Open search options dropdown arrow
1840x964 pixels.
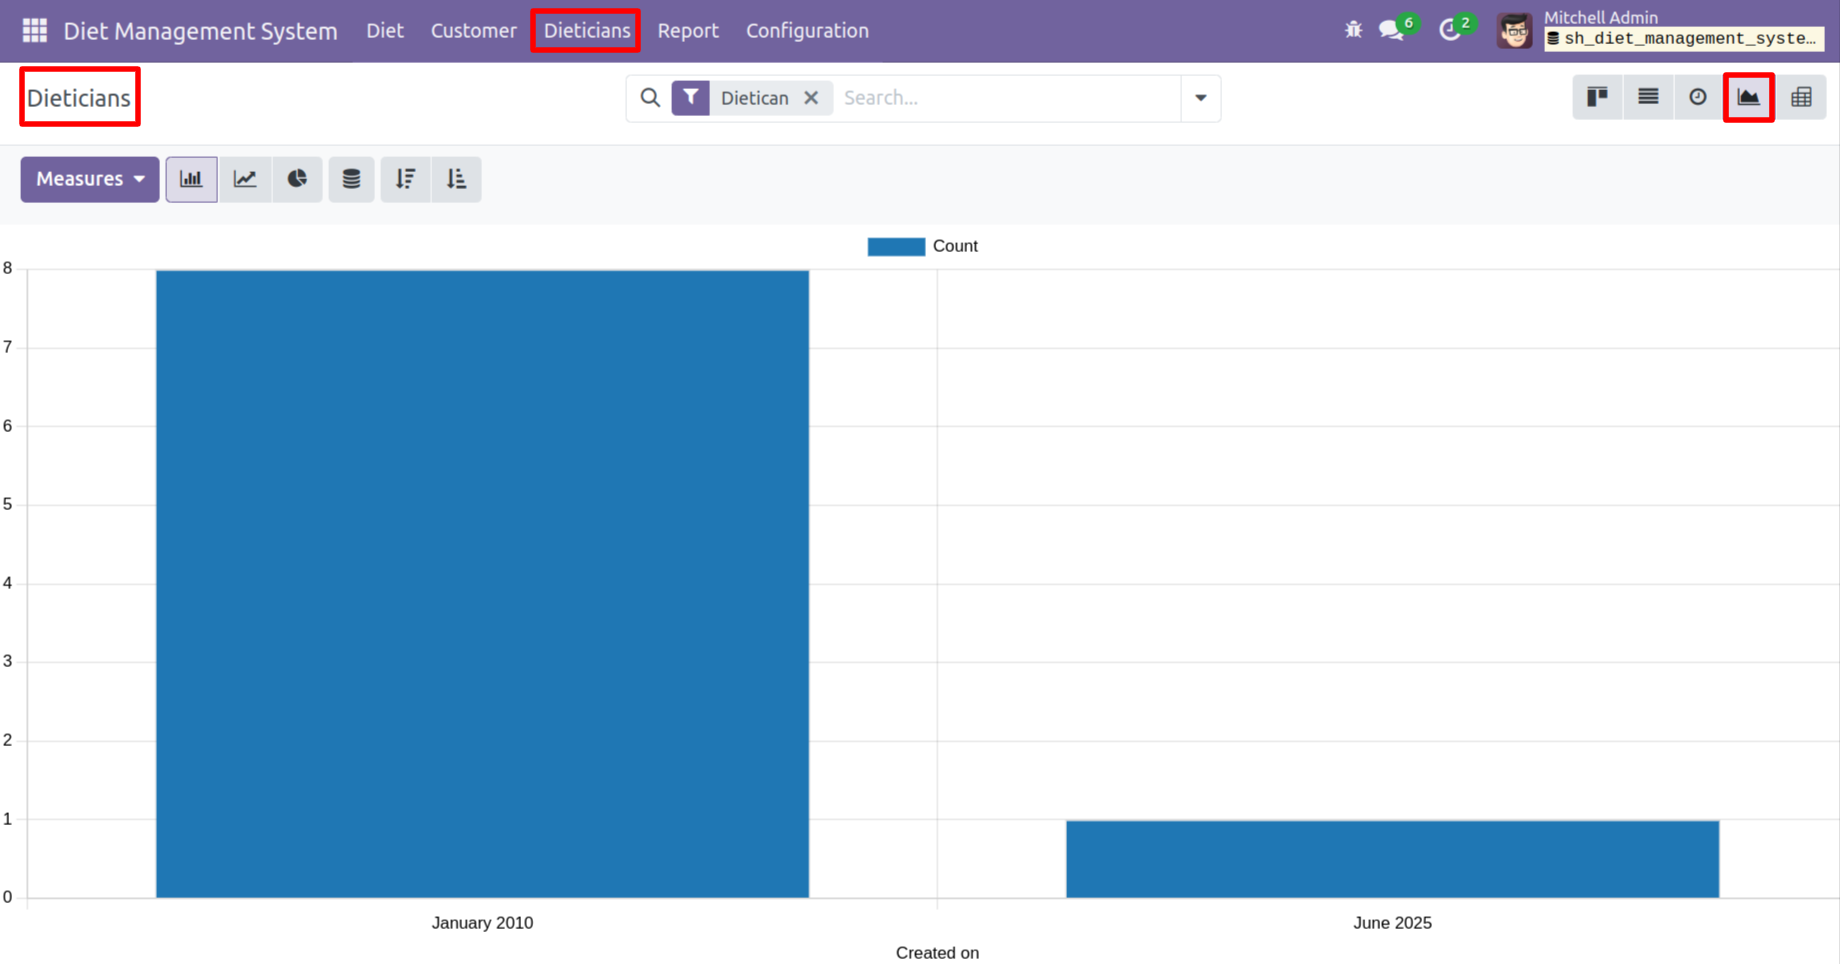coord(1200,98)
